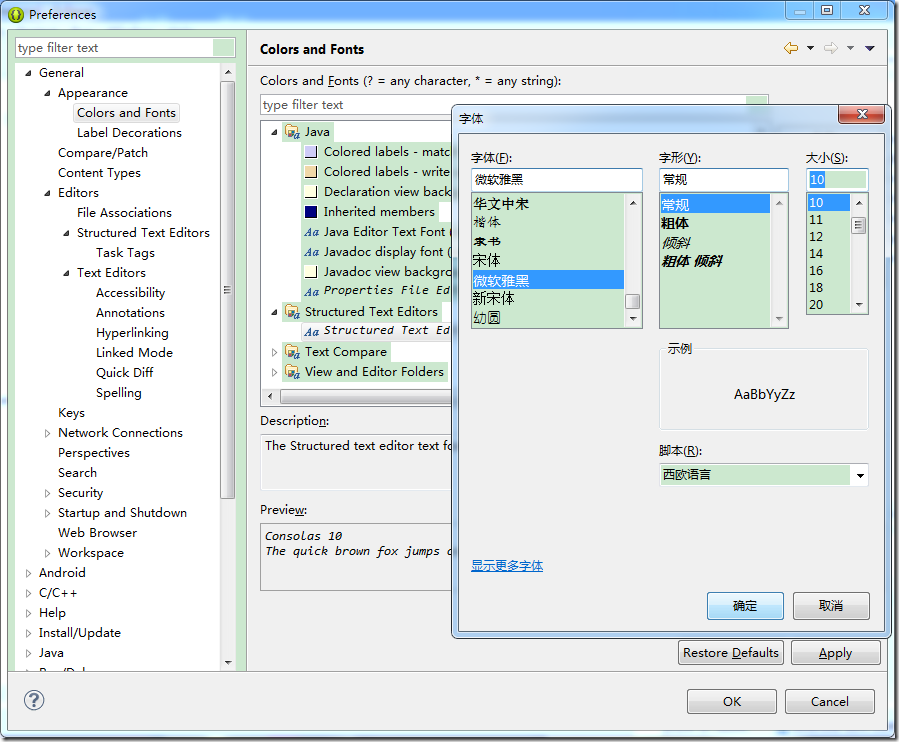Viewport: 899px width, 742px height.
Task: Expand the Android preferences node
Action: click(x=28, y=573)
